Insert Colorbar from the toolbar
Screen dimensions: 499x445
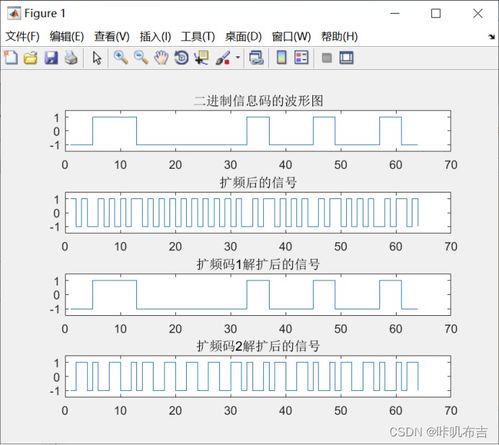point(282,58)
